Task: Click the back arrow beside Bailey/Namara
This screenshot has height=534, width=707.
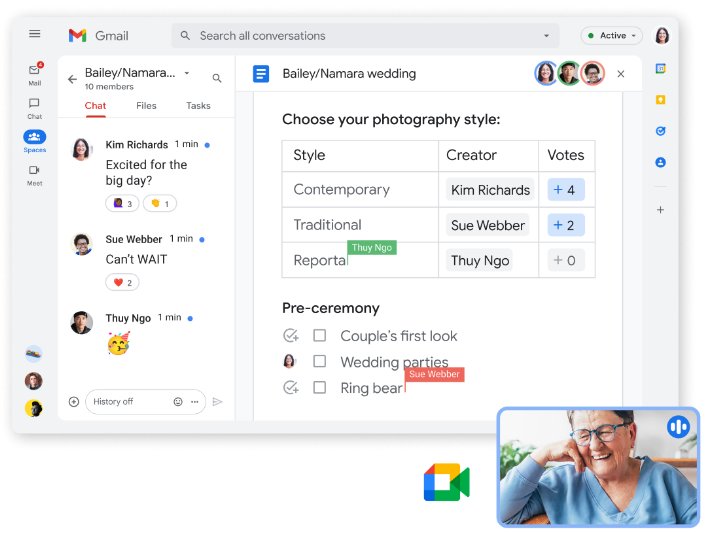Action: (x=72, y=79)
